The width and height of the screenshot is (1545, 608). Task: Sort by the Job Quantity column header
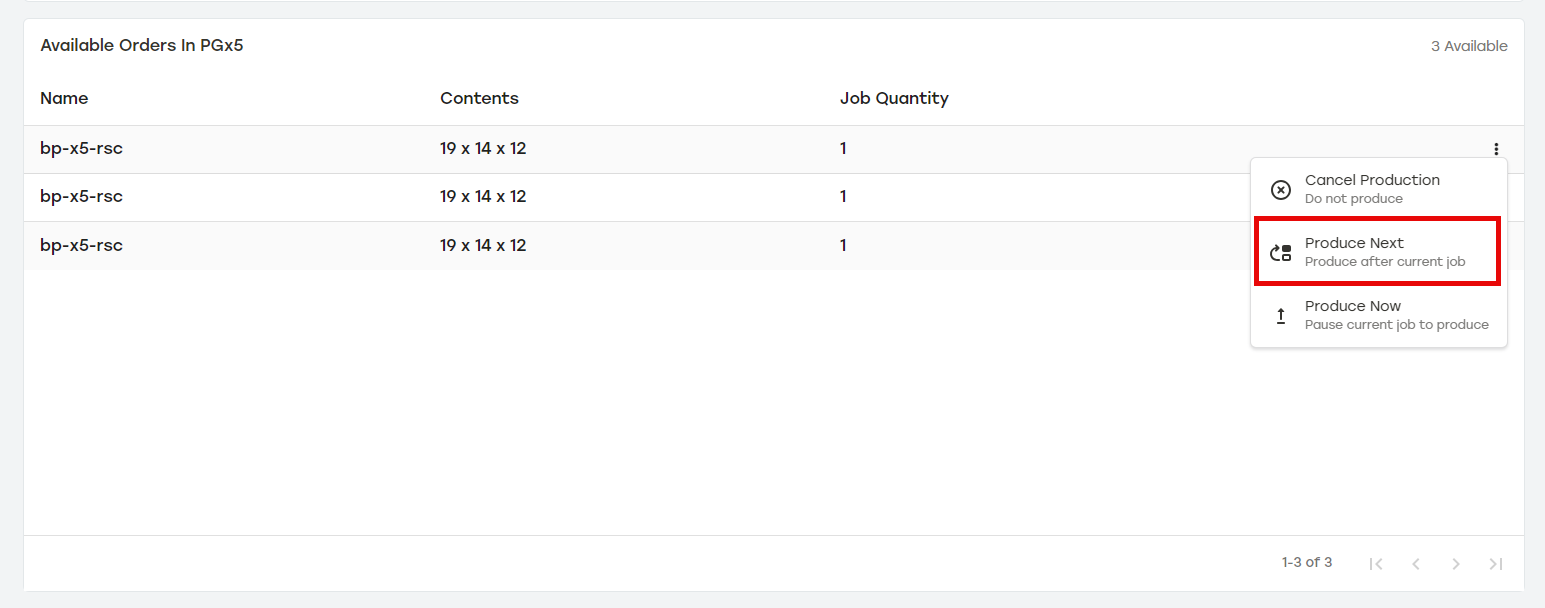[x=894, y=98]
